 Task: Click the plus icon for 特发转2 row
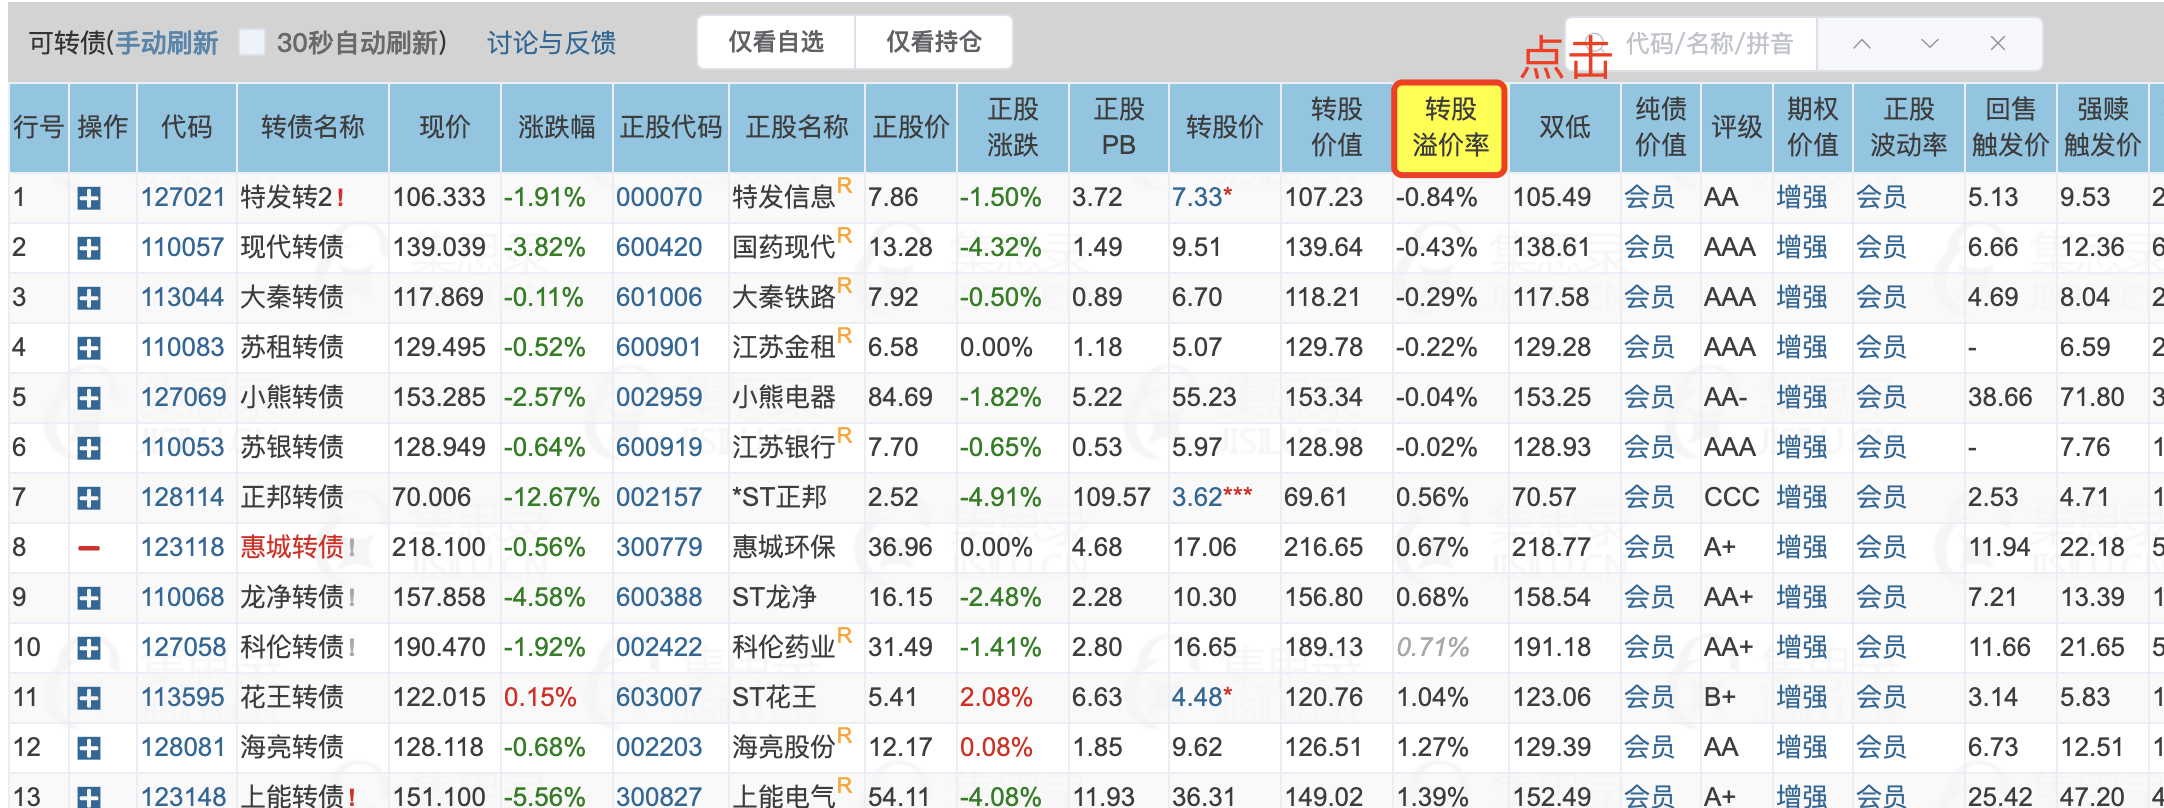(89, 198)
